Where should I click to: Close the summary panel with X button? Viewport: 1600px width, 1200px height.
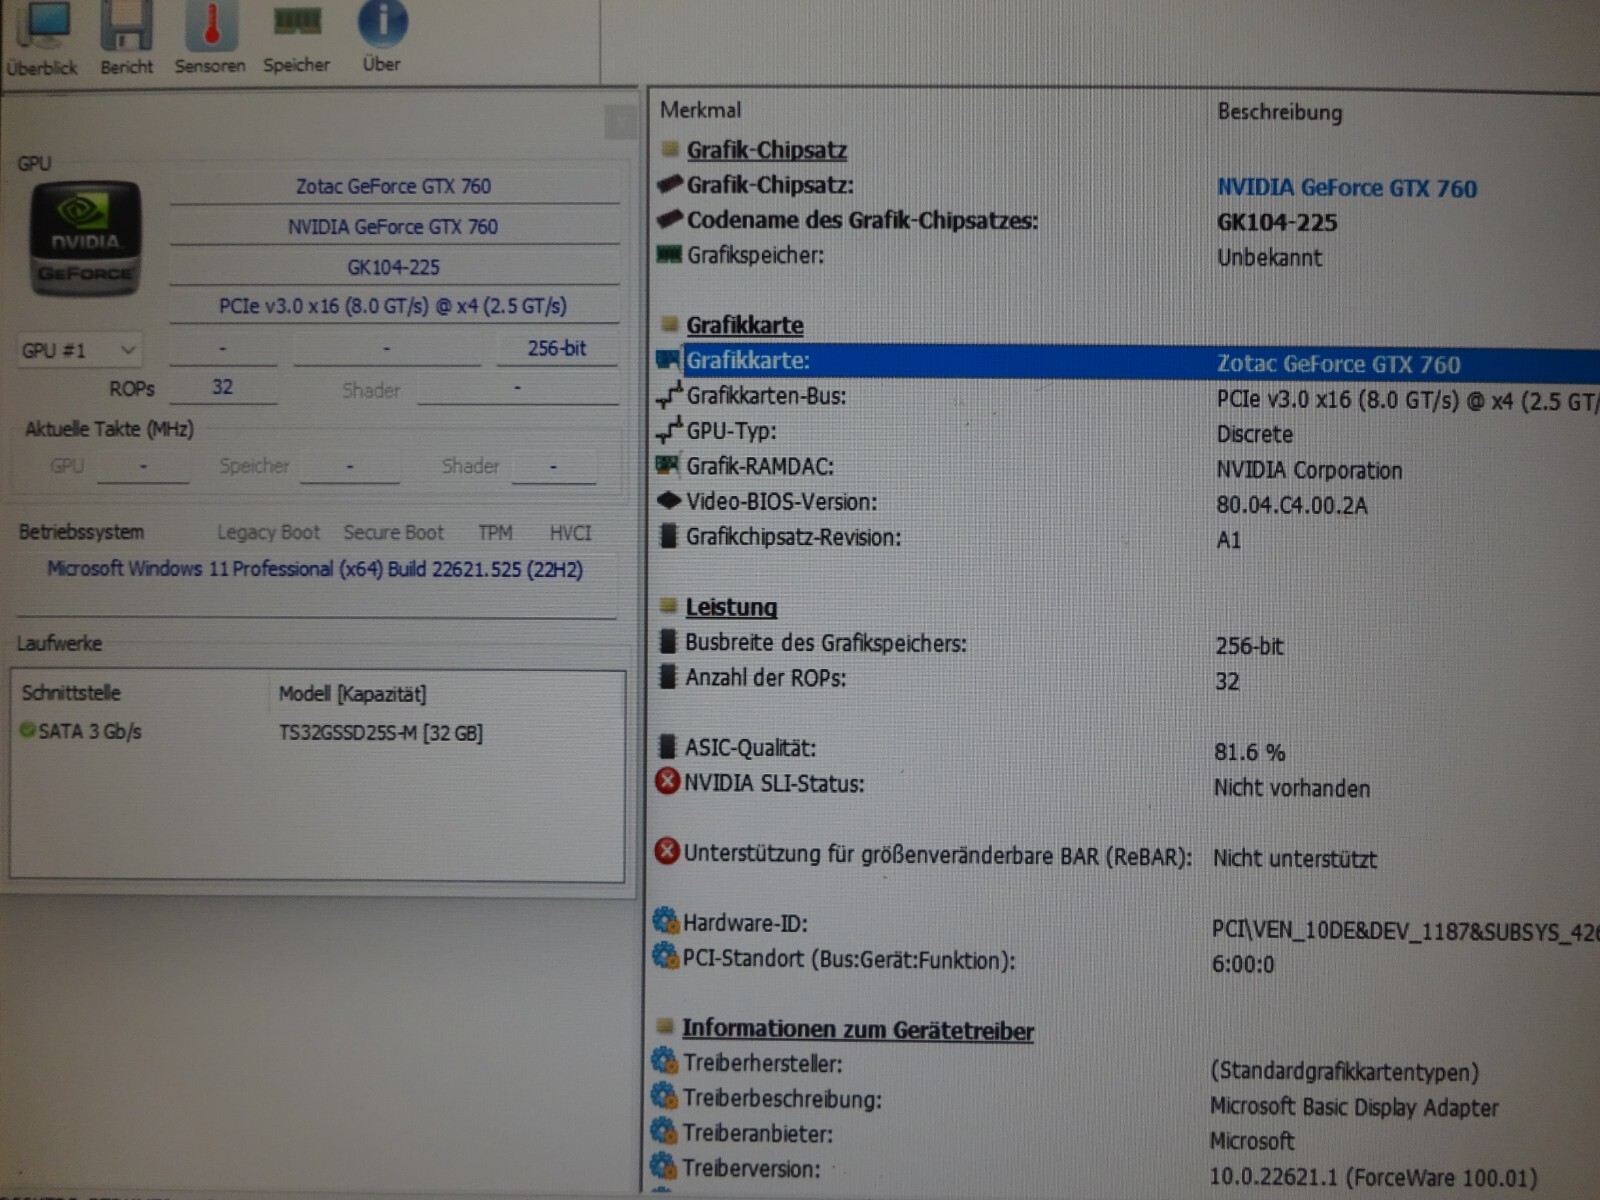[620, 123]
